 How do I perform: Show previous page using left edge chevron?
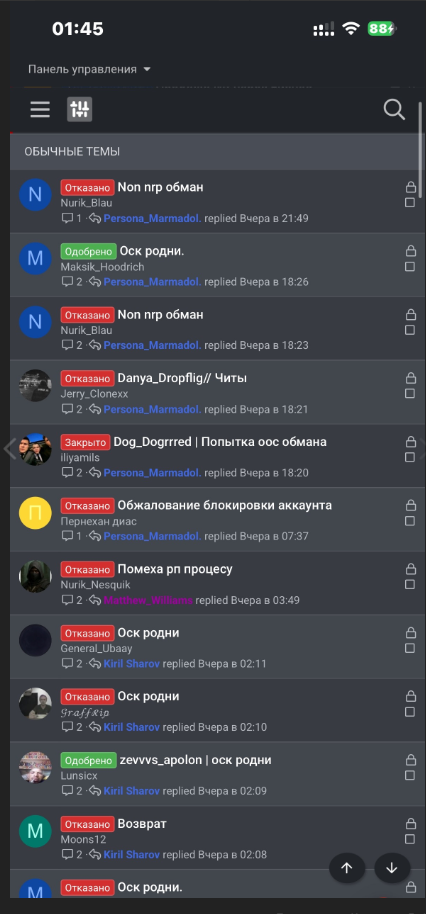point(8,449)
